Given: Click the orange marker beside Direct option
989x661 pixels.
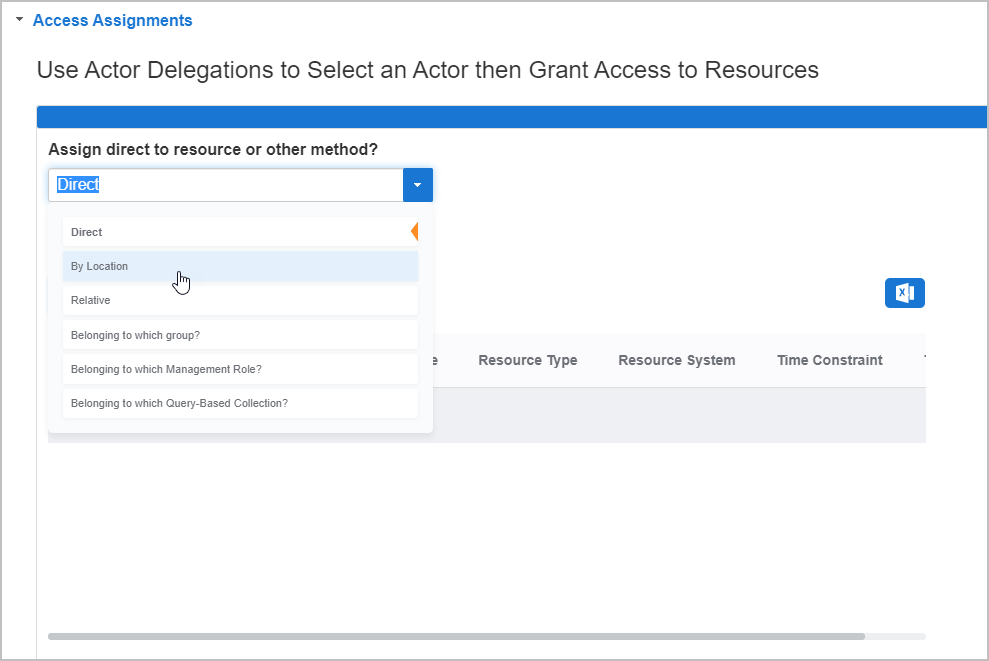Looking at the screenshot, I should (x=414, y=232).
